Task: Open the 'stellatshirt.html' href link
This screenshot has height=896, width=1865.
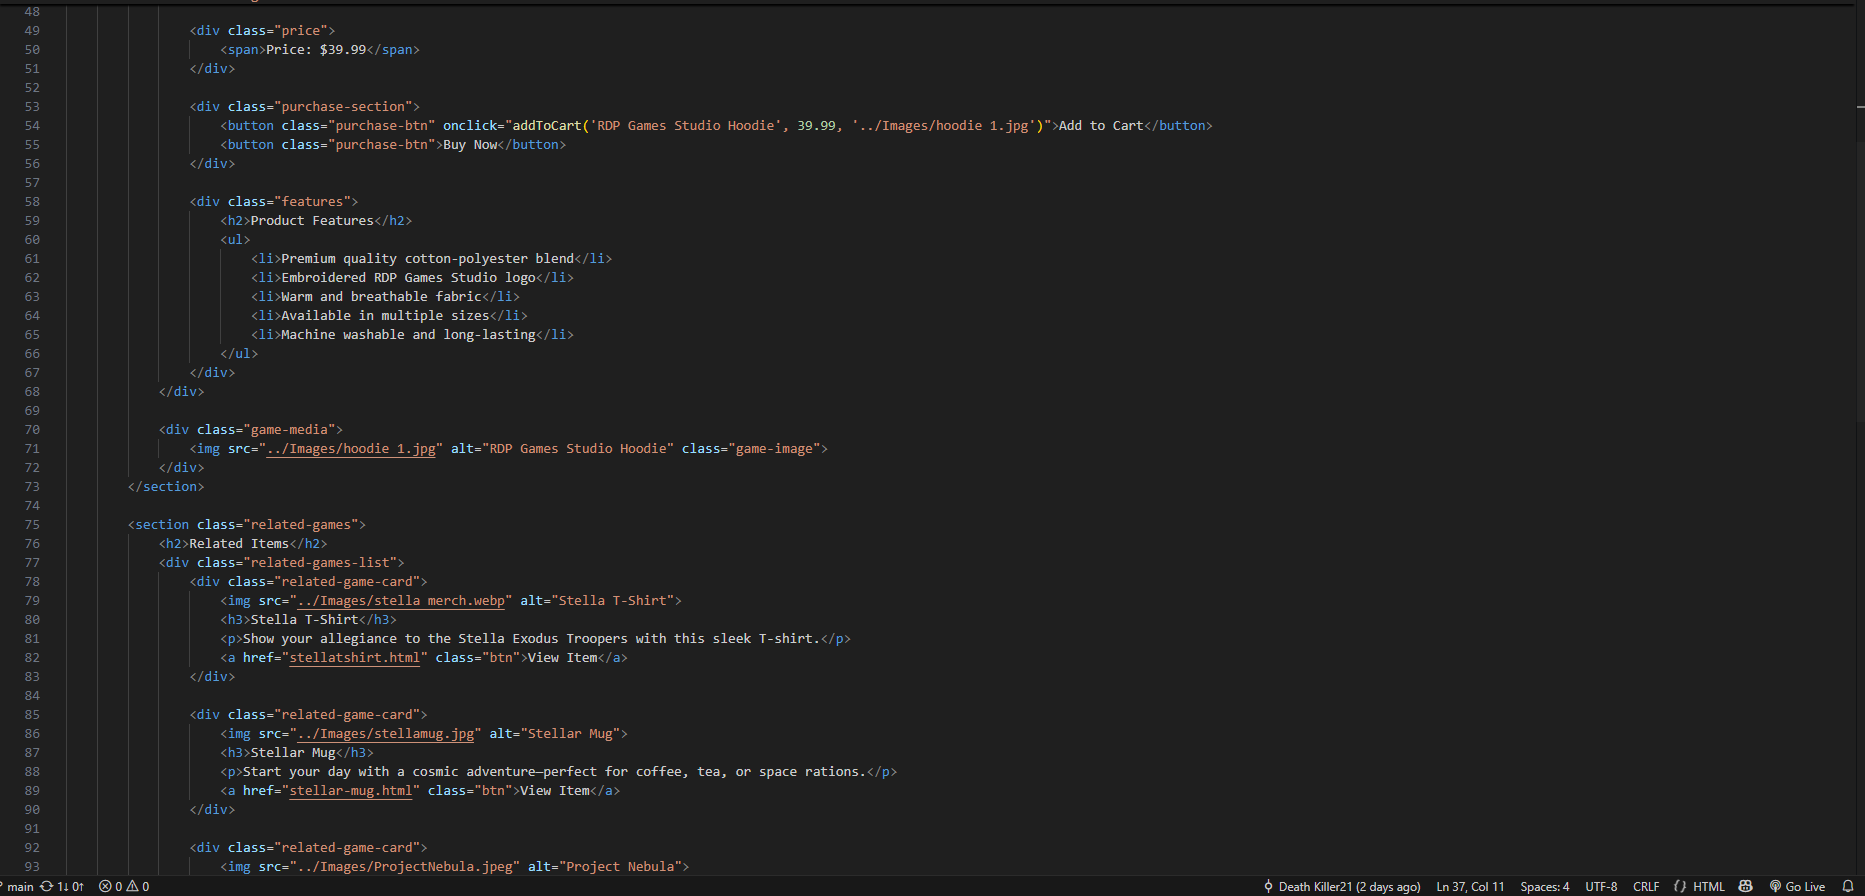Action: 355,658
